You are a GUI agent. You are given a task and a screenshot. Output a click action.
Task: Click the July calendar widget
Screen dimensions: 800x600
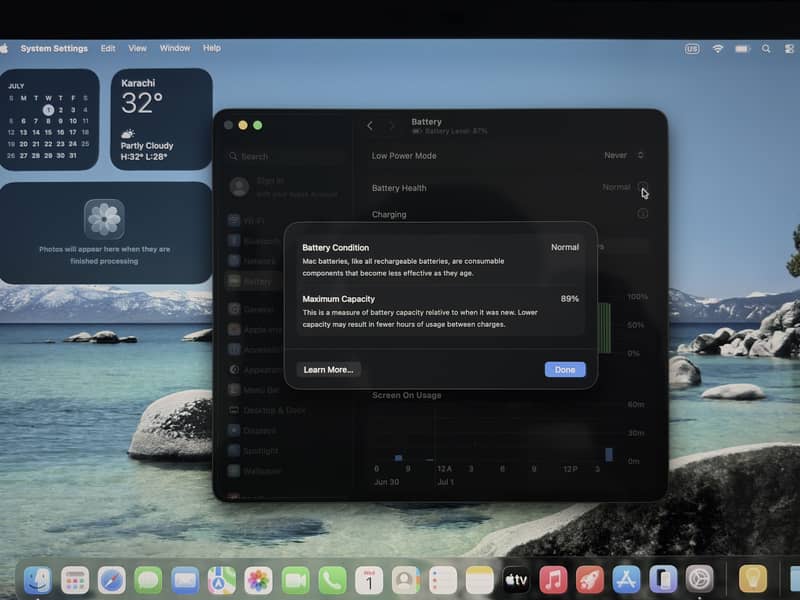coord(49,119)
